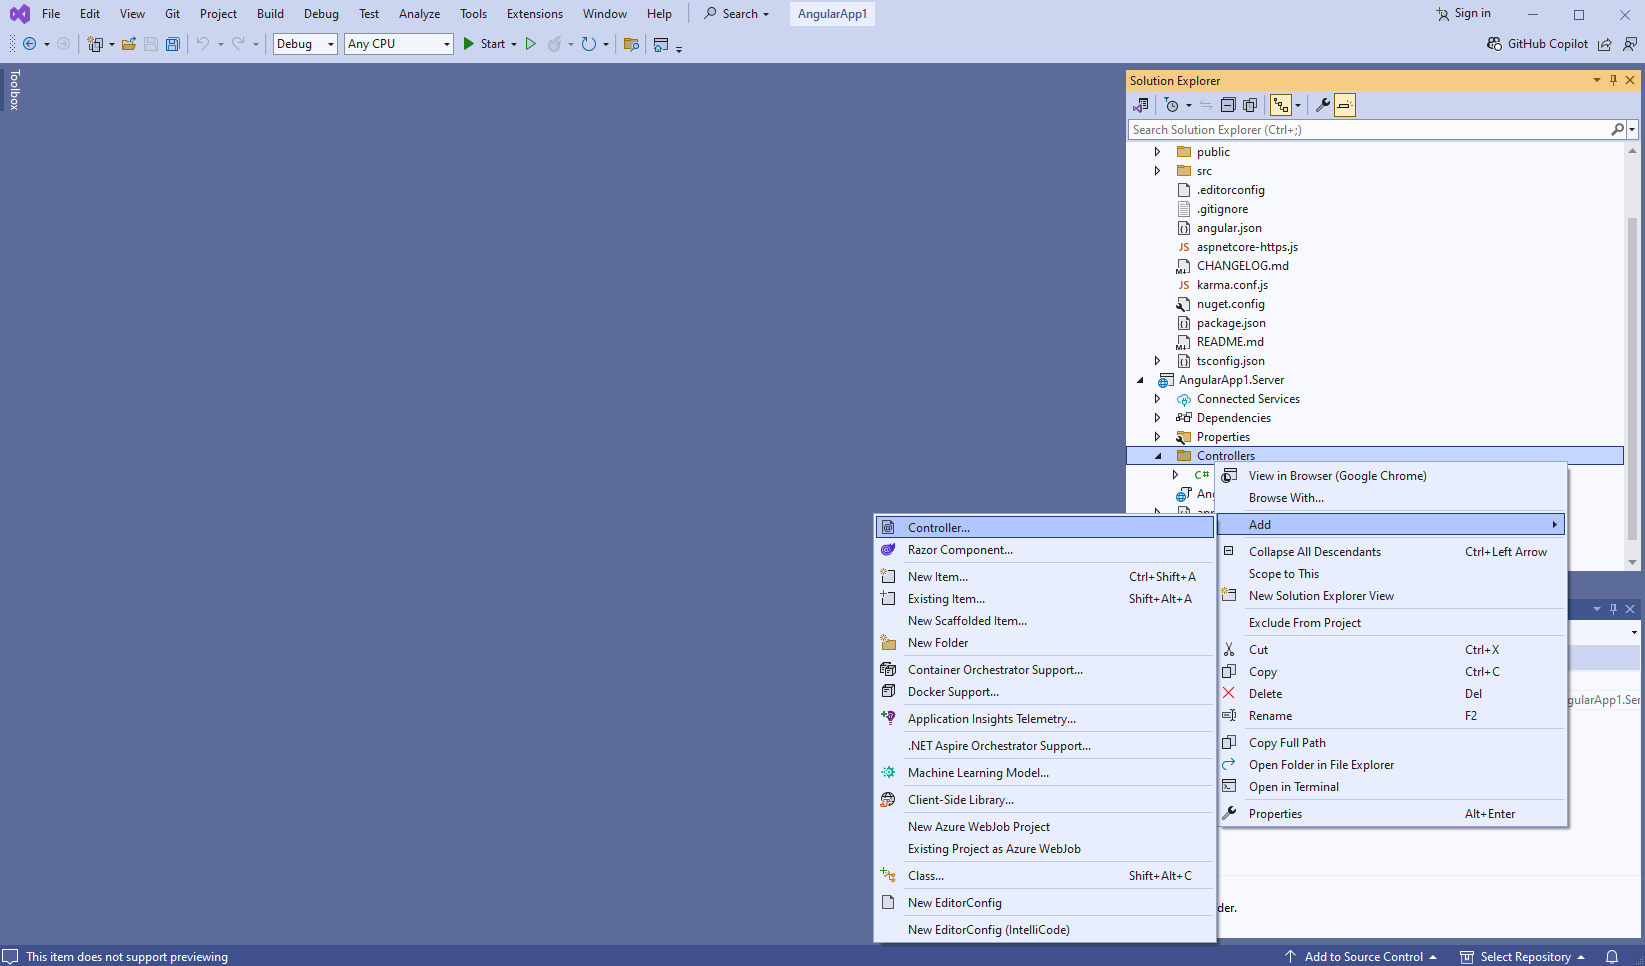Click the Restart circular arrow icon

(x=588, y=44)
